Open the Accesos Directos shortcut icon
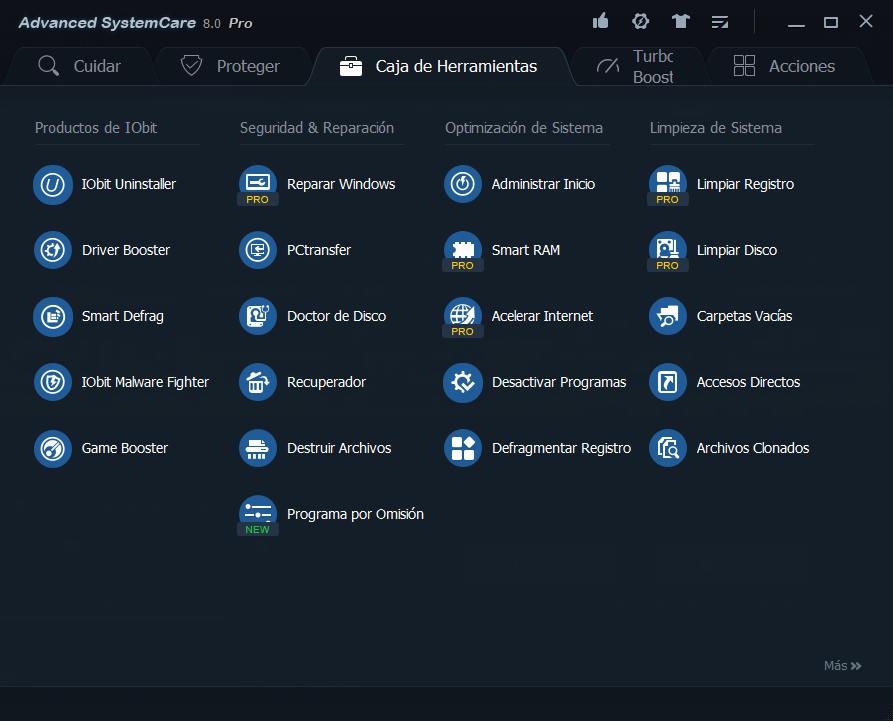893x721 pixels. click(x=668, y=382)
